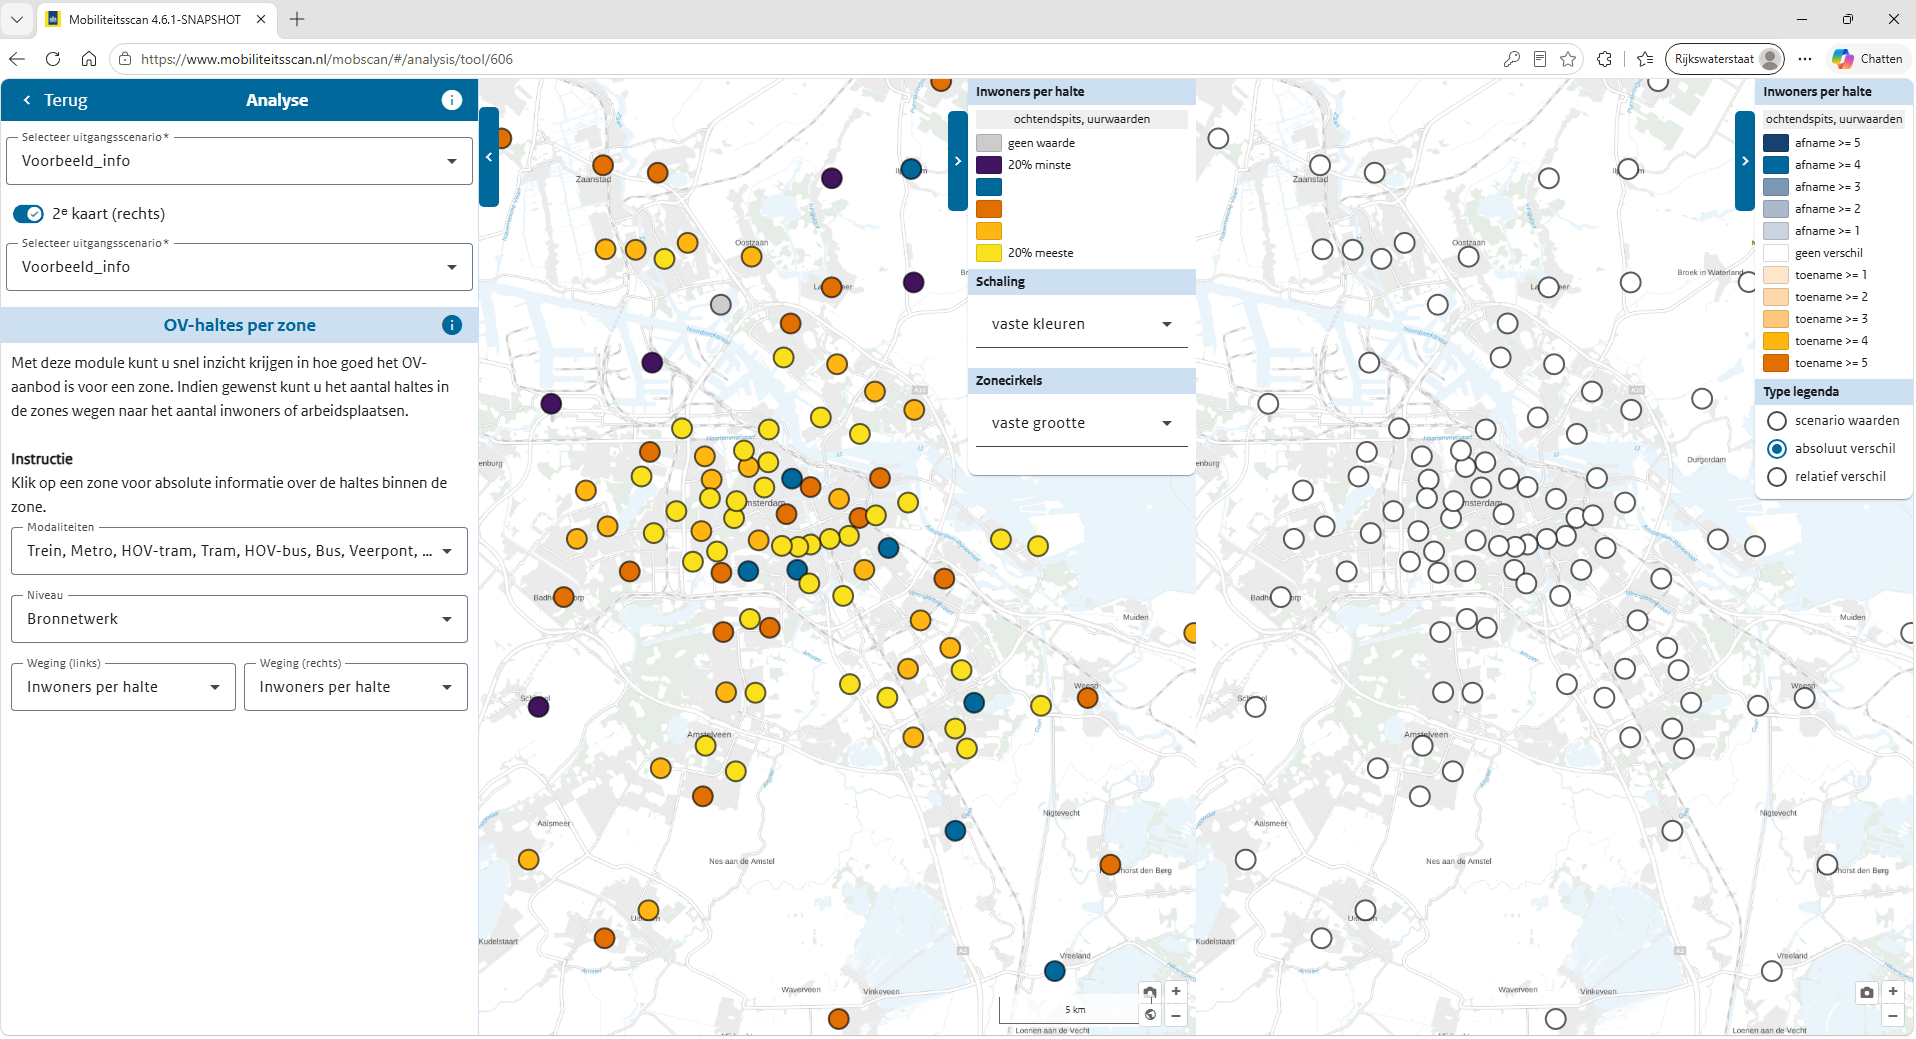This screenshot has height=1039, width=1916.
Task: Collapse the left map legend panel
Action: tap(958, 161)
